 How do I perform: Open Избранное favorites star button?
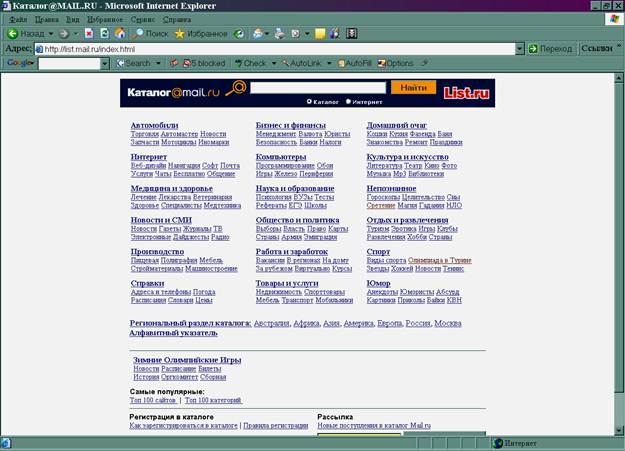click(x=201, y=34)
